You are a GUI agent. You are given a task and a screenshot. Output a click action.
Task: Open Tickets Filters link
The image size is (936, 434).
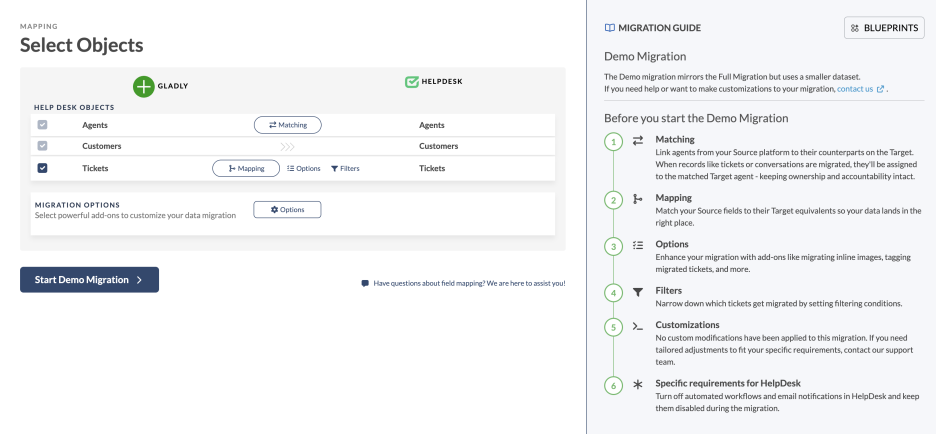345,168
